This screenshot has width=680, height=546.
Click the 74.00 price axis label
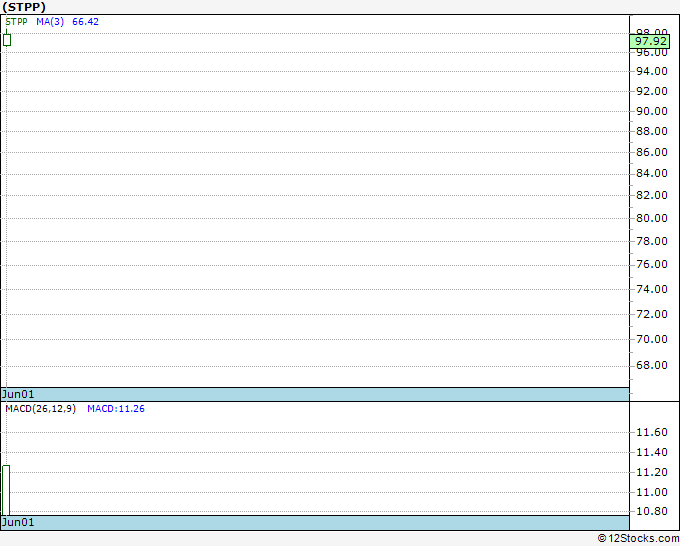(651, 289)
